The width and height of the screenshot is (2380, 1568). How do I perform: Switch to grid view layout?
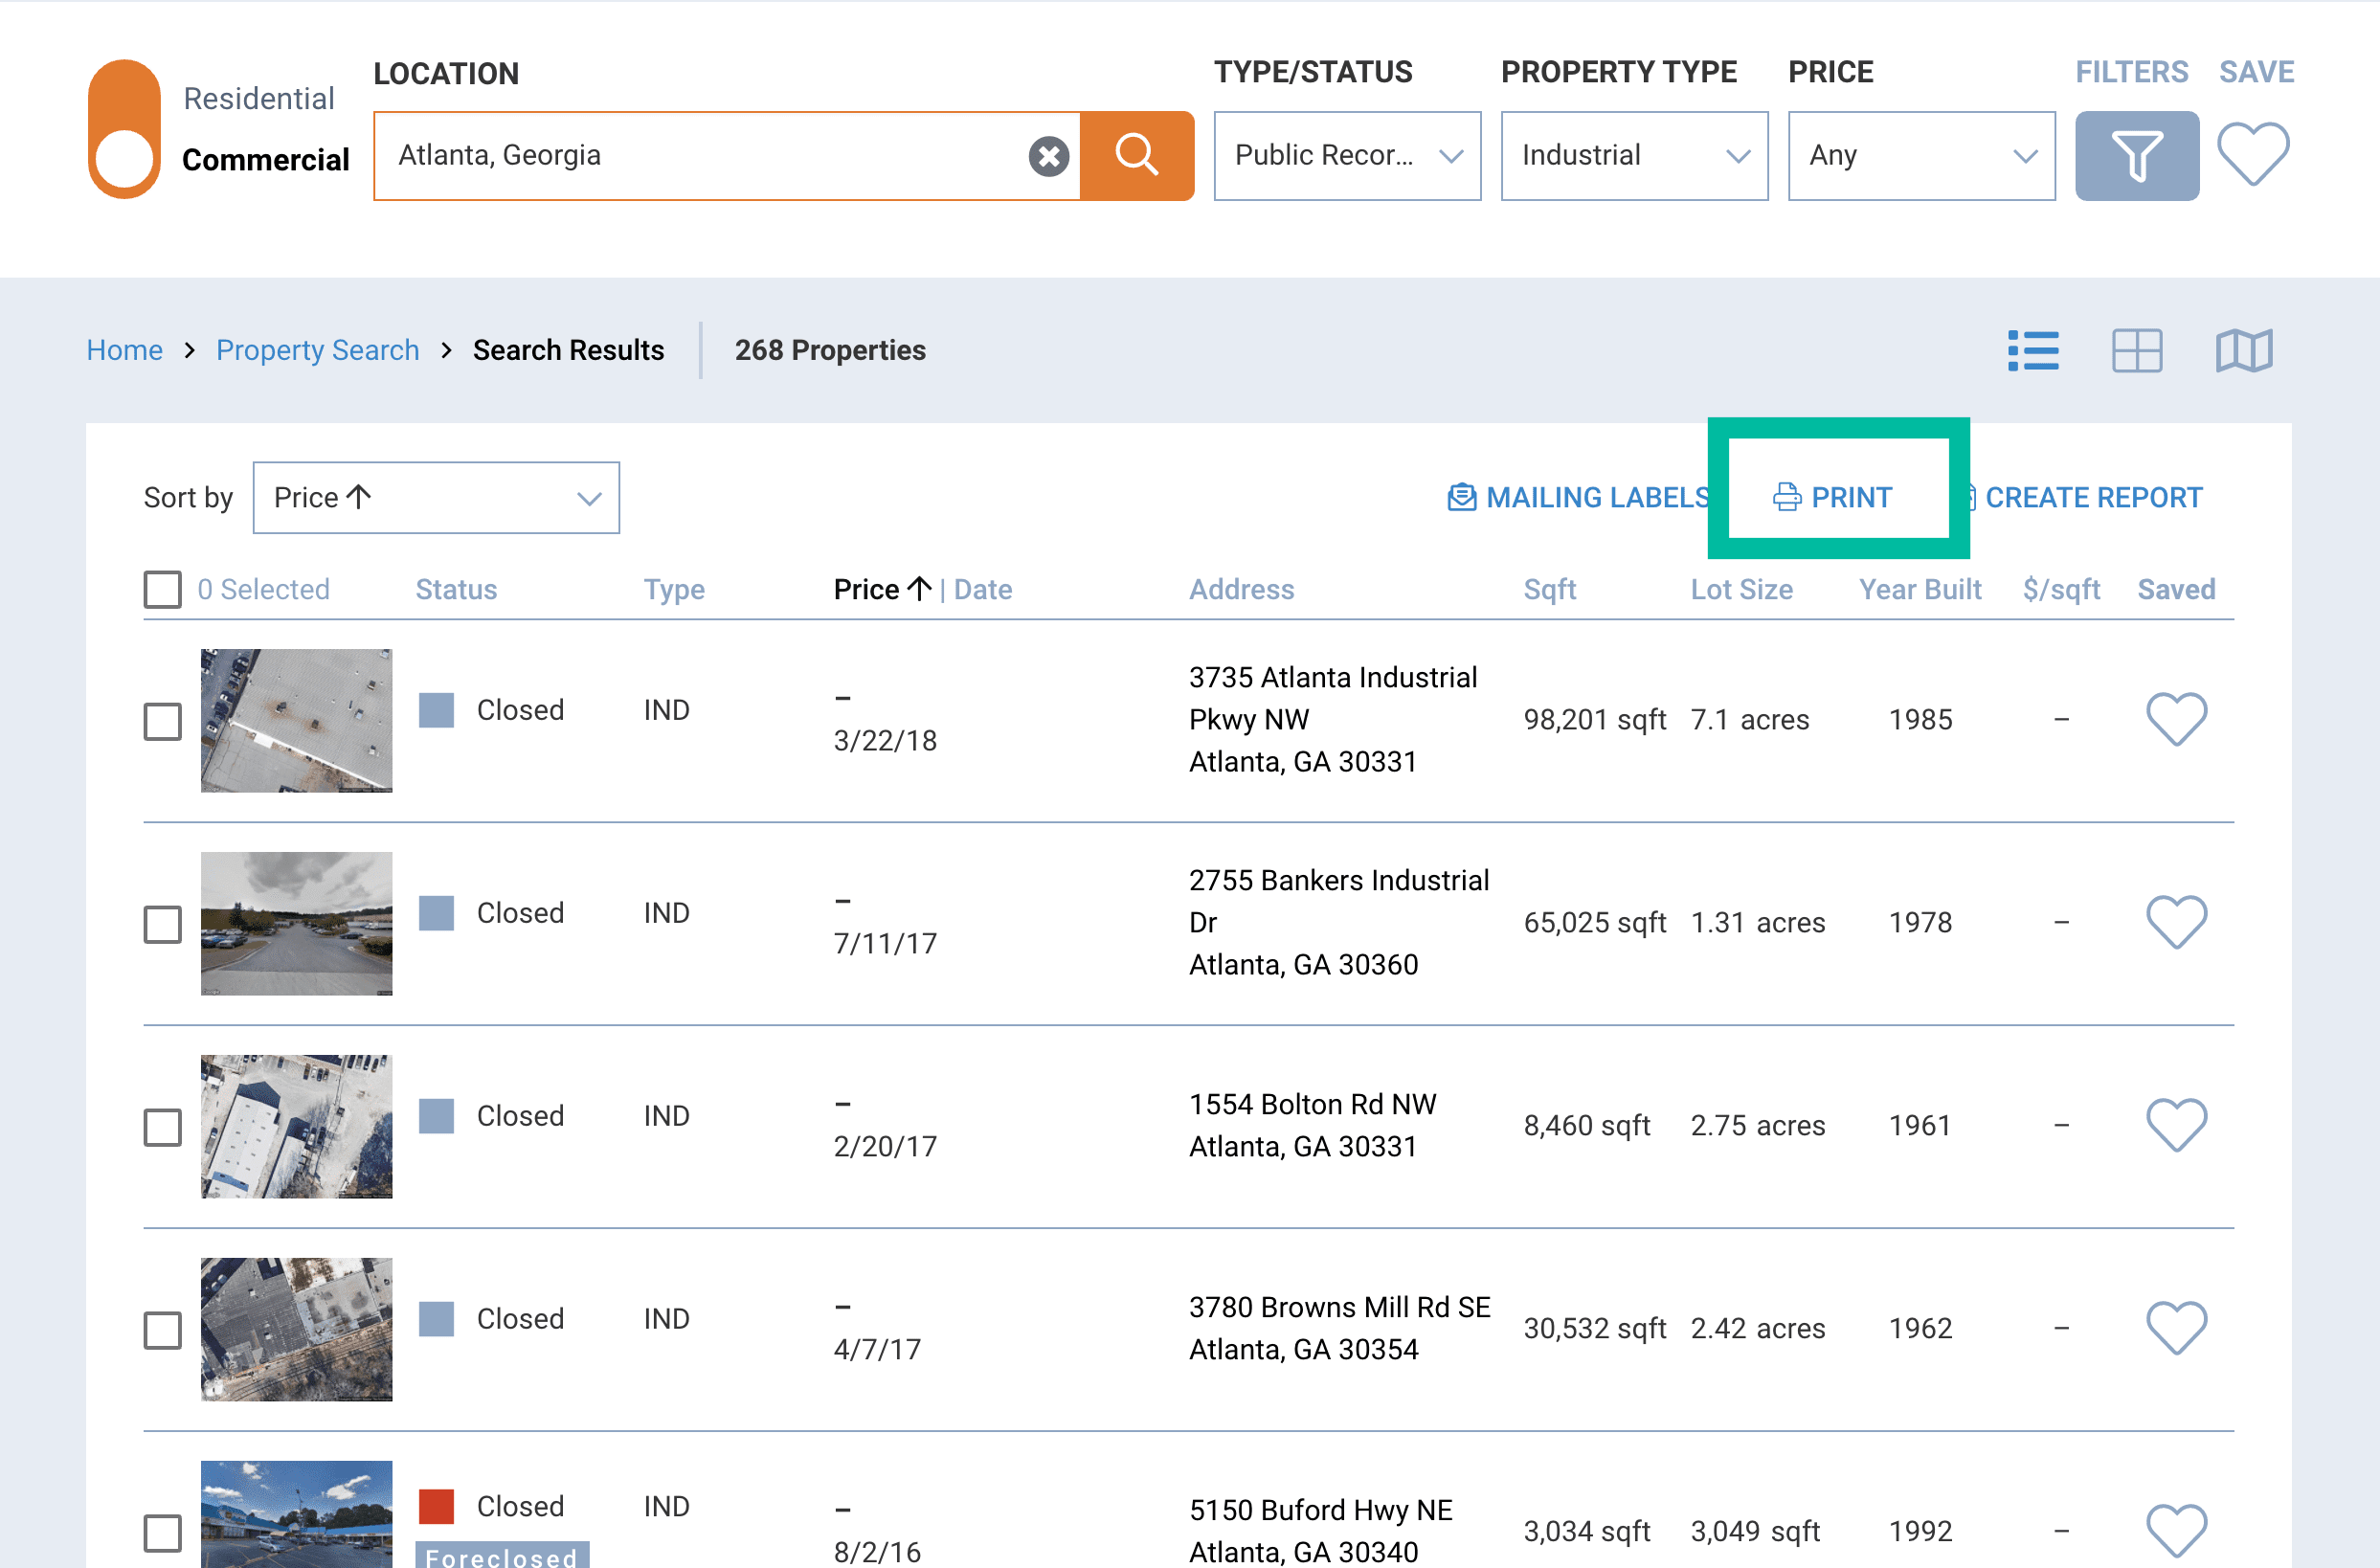(x=2136, y=351)
